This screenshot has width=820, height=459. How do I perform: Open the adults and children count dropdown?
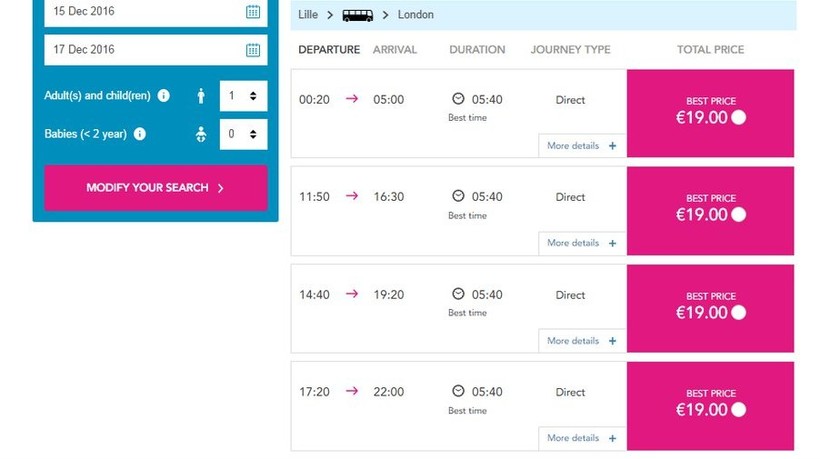tap(243, 96)
